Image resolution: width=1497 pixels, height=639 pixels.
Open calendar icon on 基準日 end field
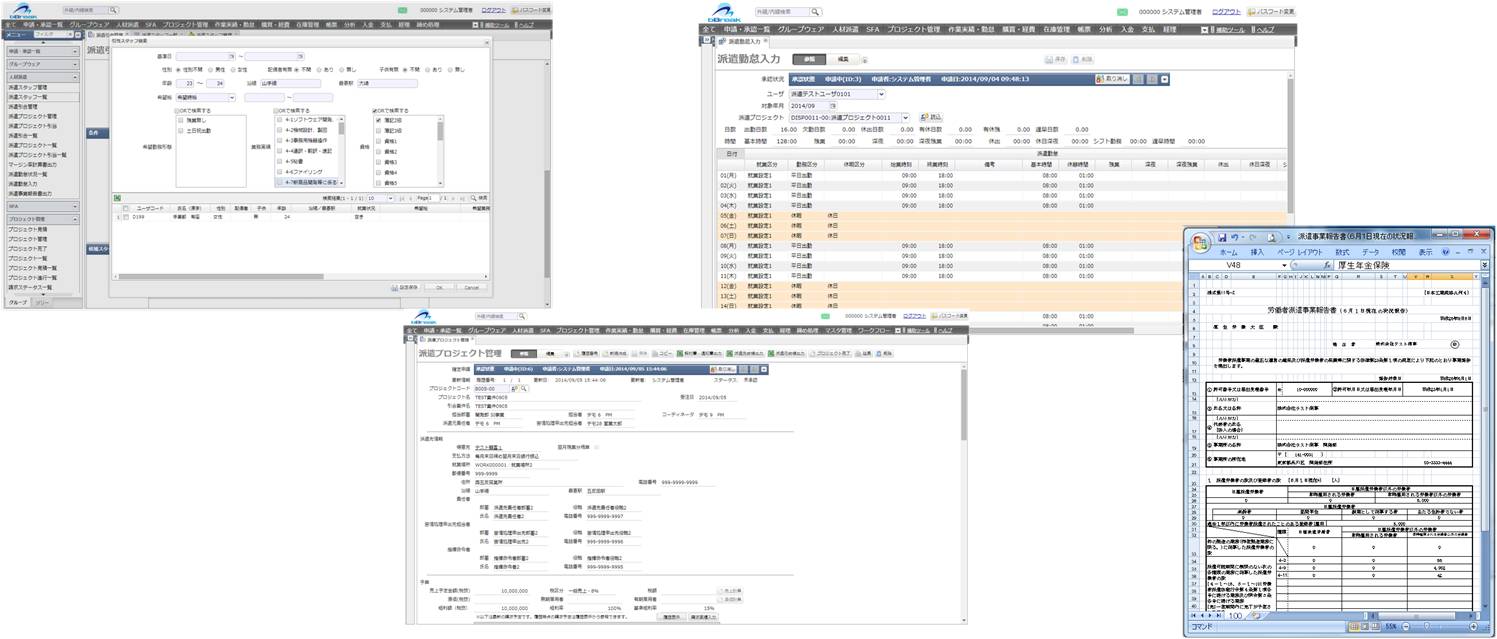(300, 57)
